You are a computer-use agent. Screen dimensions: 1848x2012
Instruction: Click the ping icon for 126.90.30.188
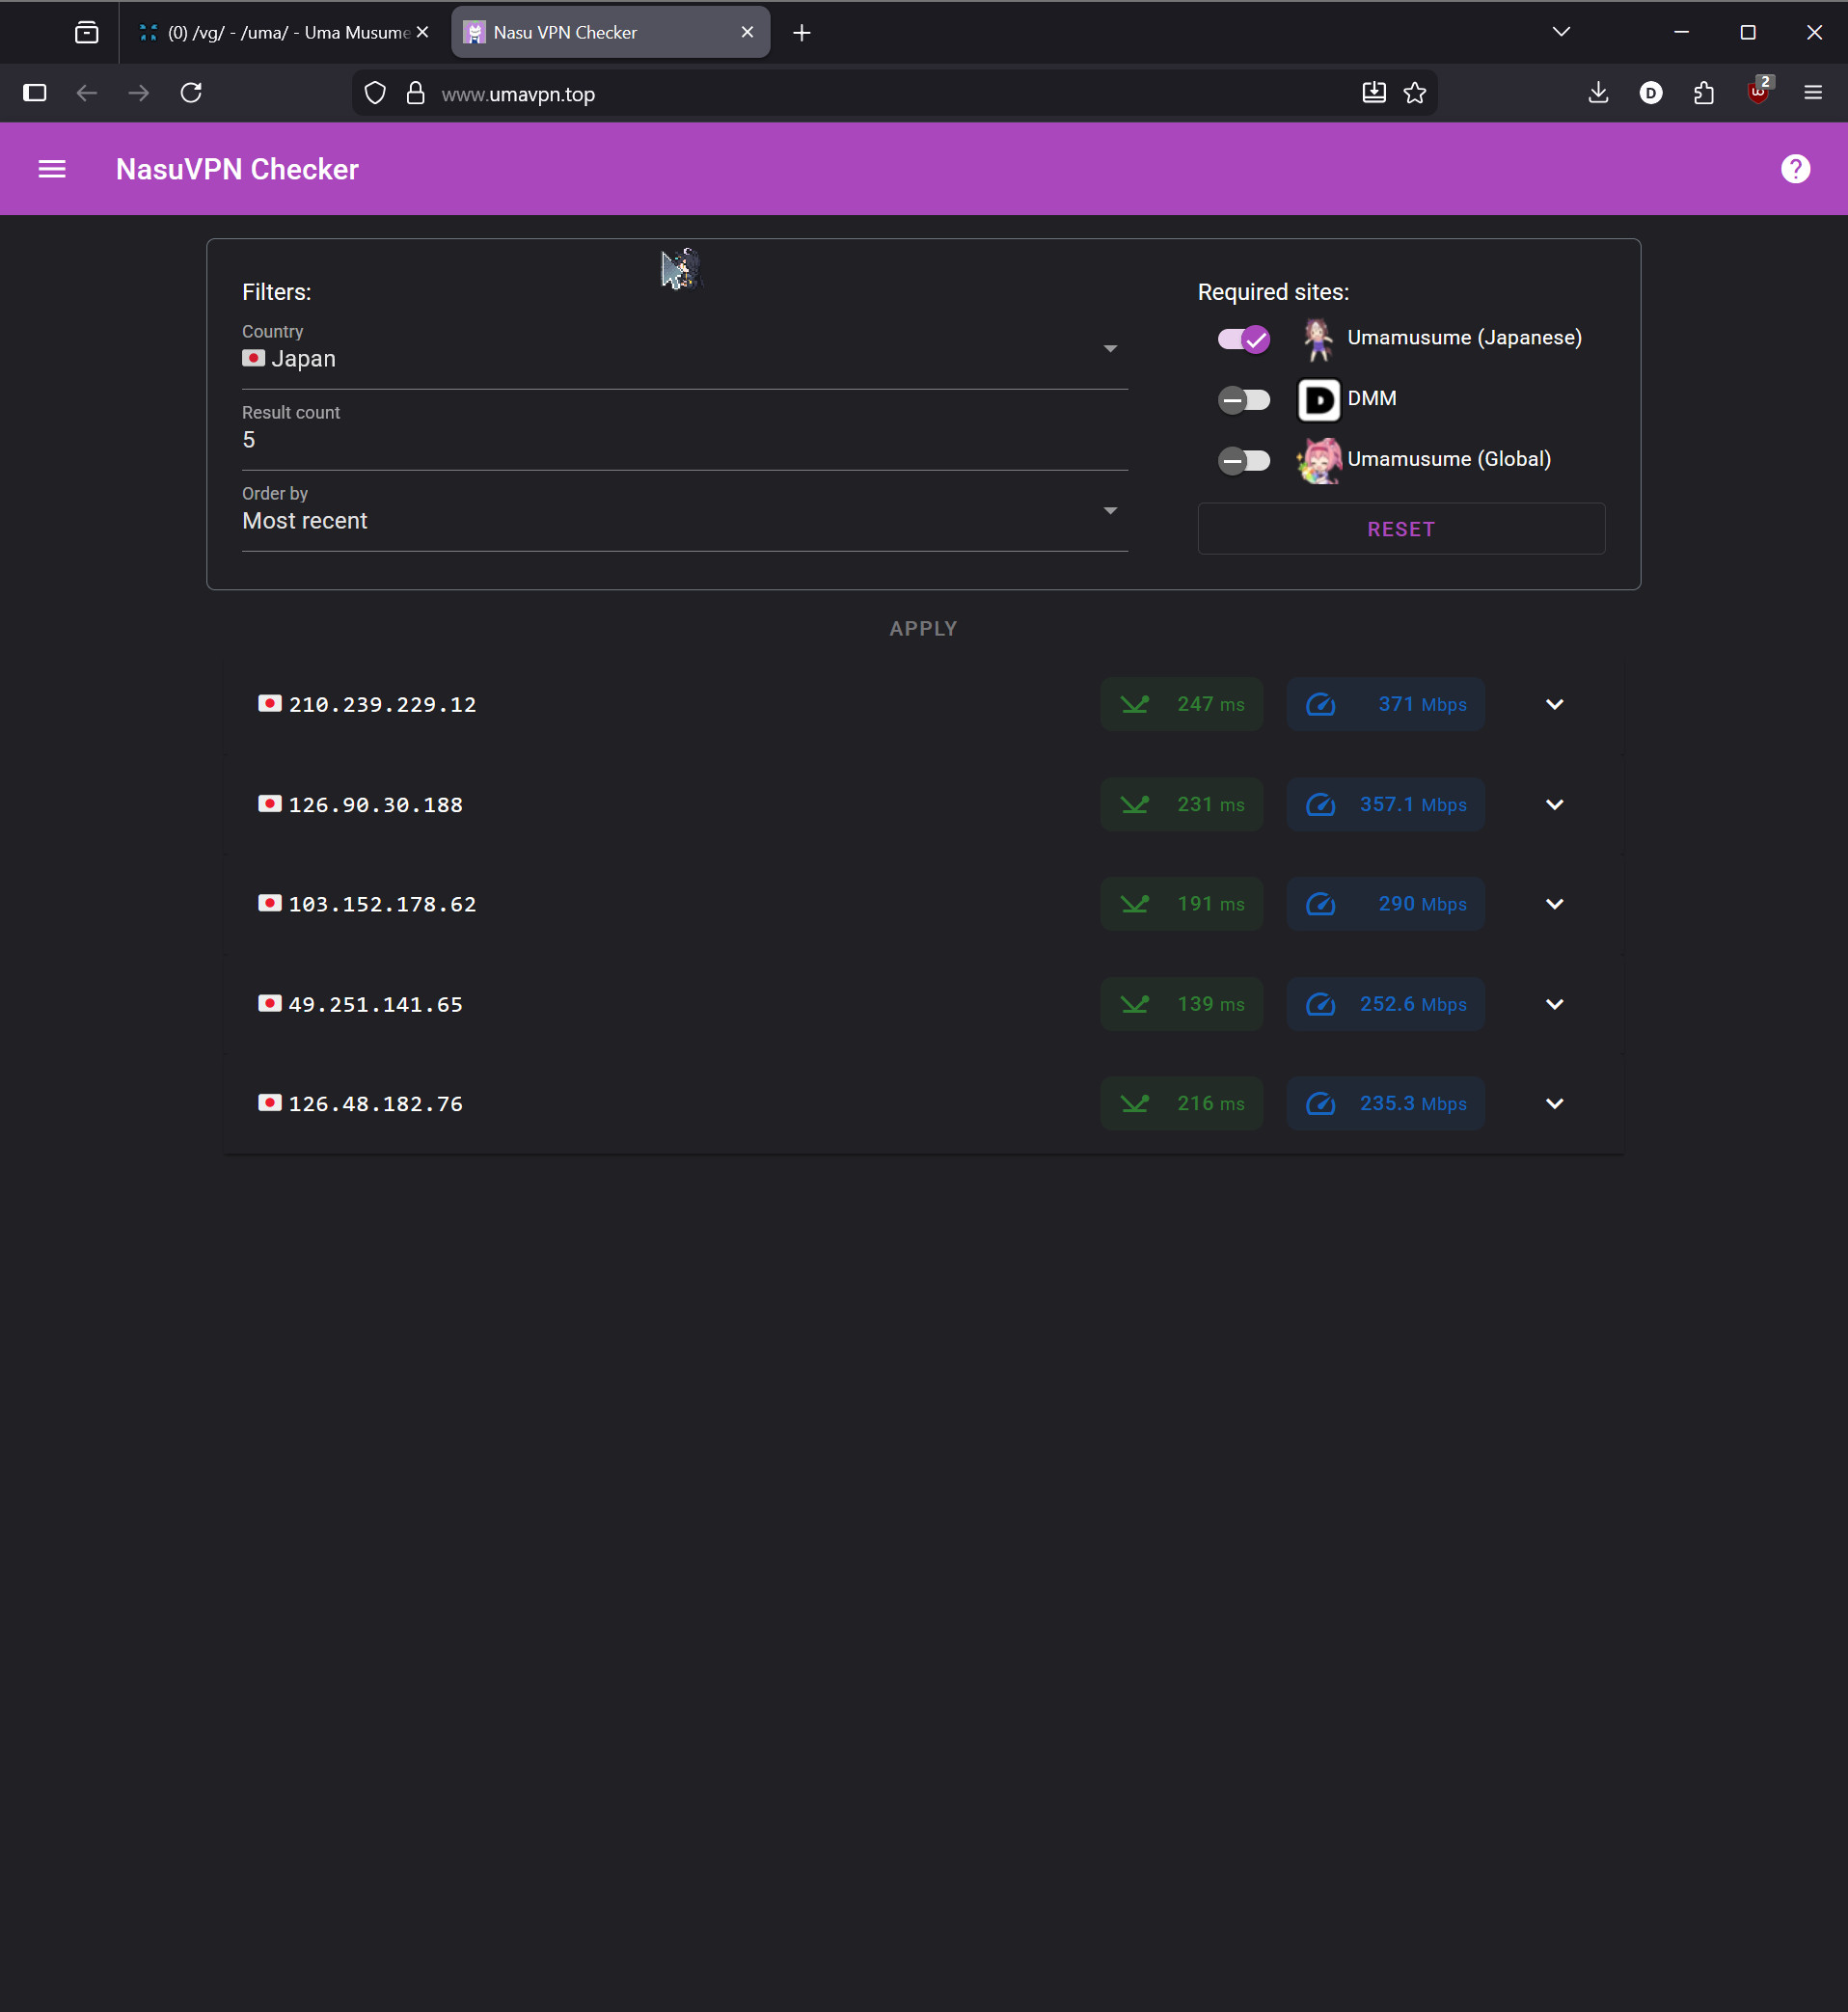click(1135, 805)
